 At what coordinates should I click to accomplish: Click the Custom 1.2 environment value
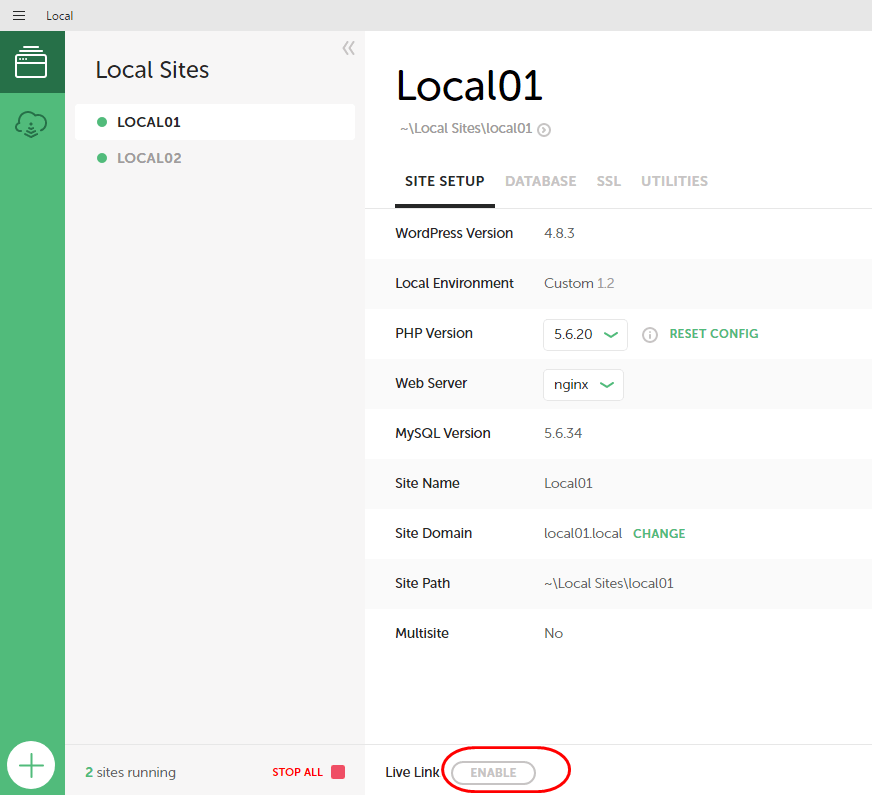point(579,283)
